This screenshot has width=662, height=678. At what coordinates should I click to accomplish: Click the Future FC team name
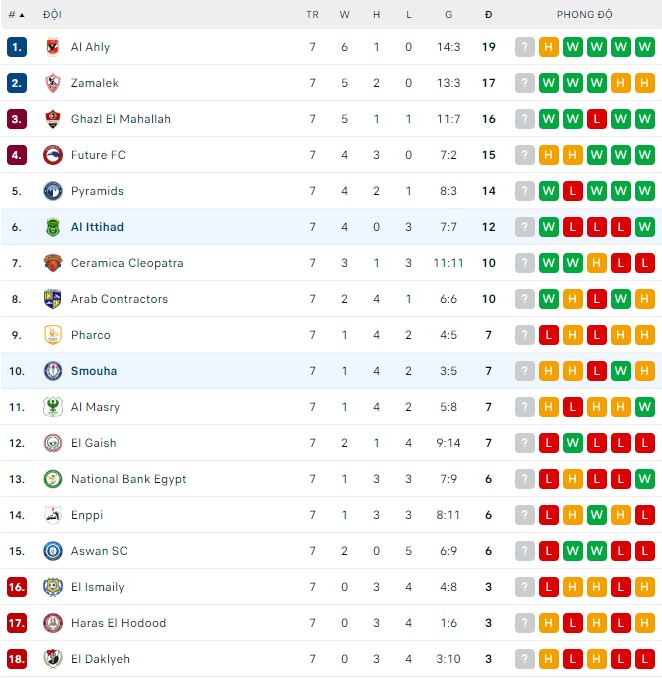pos(98,155)
